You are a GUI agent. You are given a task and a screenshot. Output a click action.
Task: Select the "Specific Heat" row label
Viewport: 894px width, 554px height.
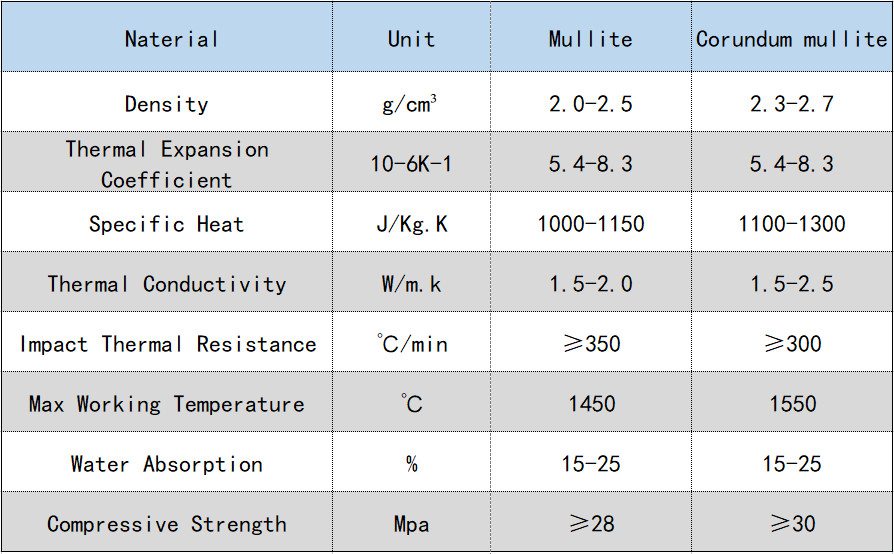(166, 224)
